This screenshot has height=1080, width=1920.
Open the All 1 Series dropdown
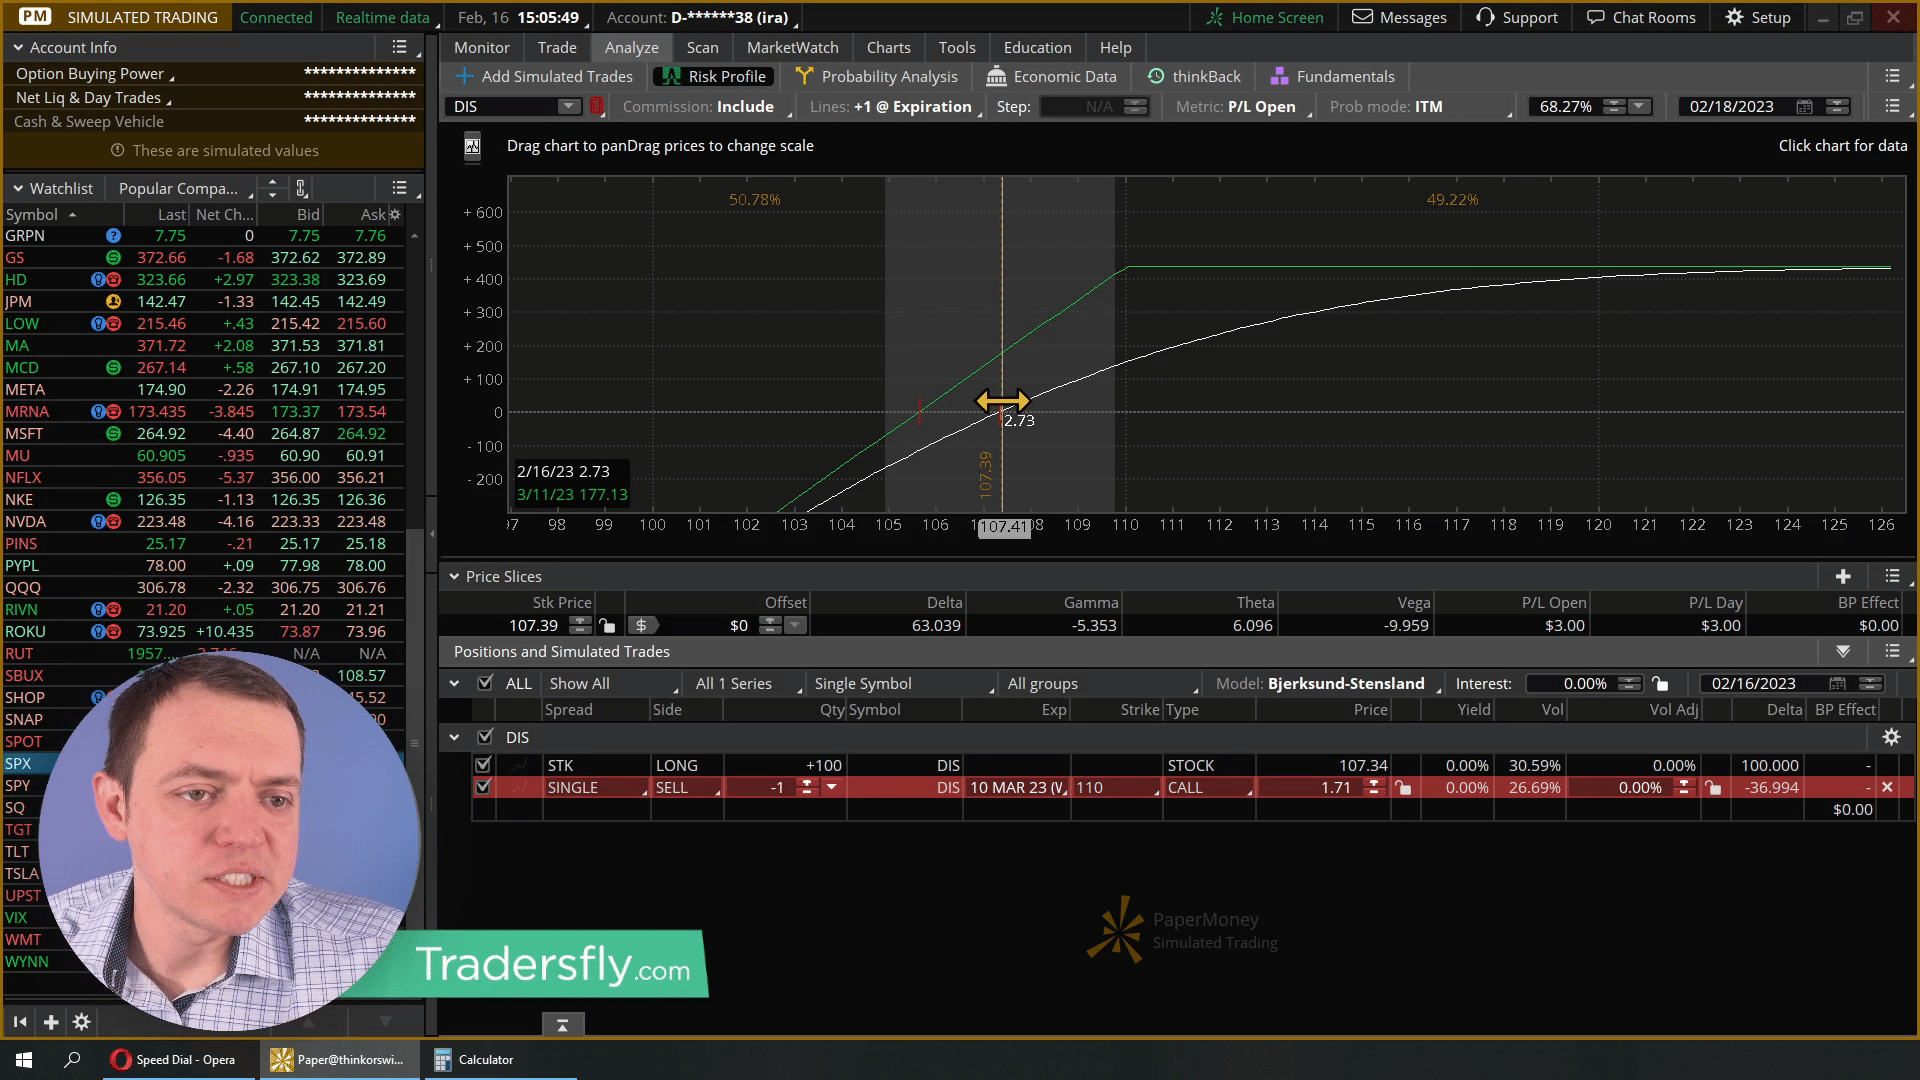[747, 683]
